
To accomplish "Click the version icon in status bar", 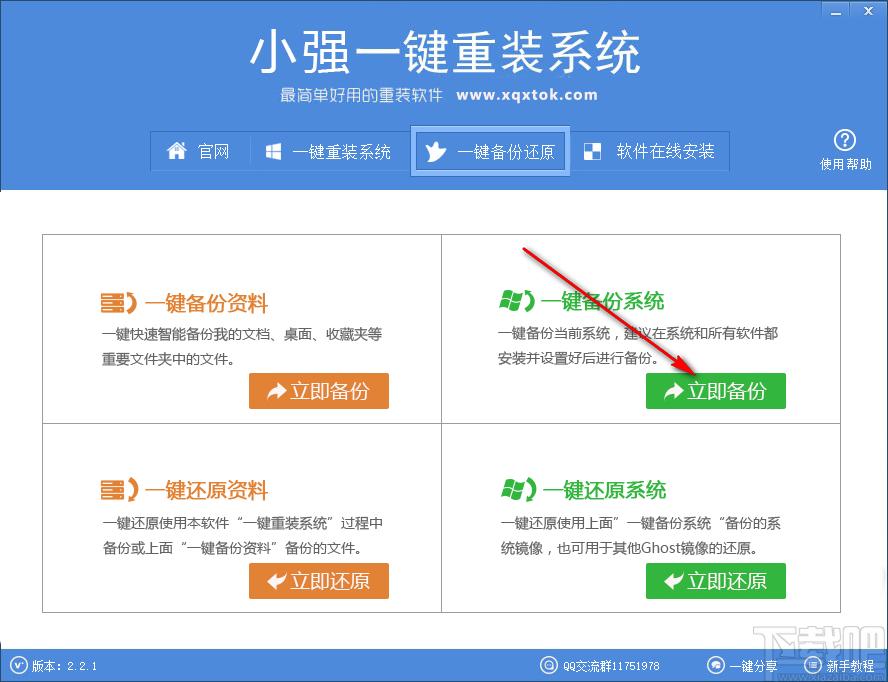I will pyautogui.click(x=19, y=665).
